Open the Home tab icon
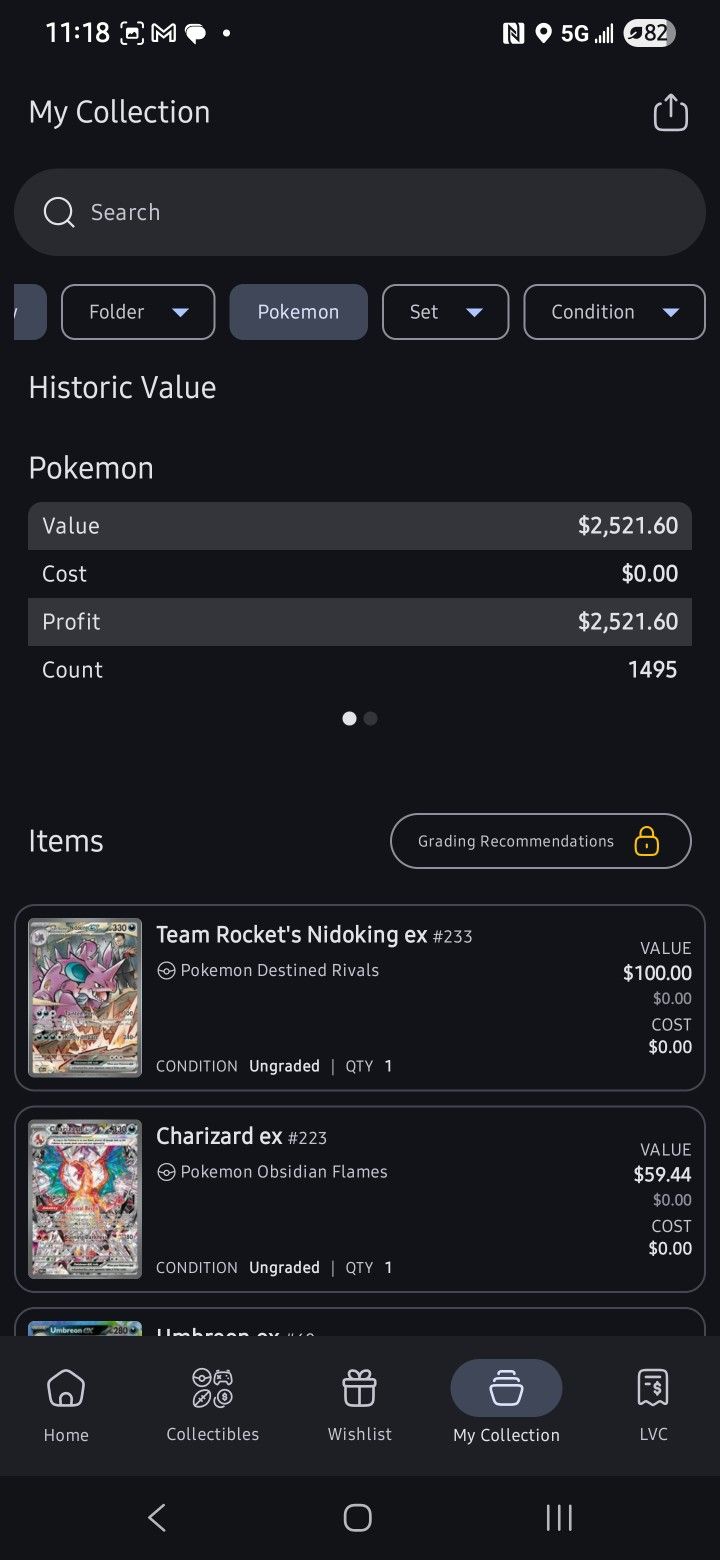720x1560 pixels. 66,1388
